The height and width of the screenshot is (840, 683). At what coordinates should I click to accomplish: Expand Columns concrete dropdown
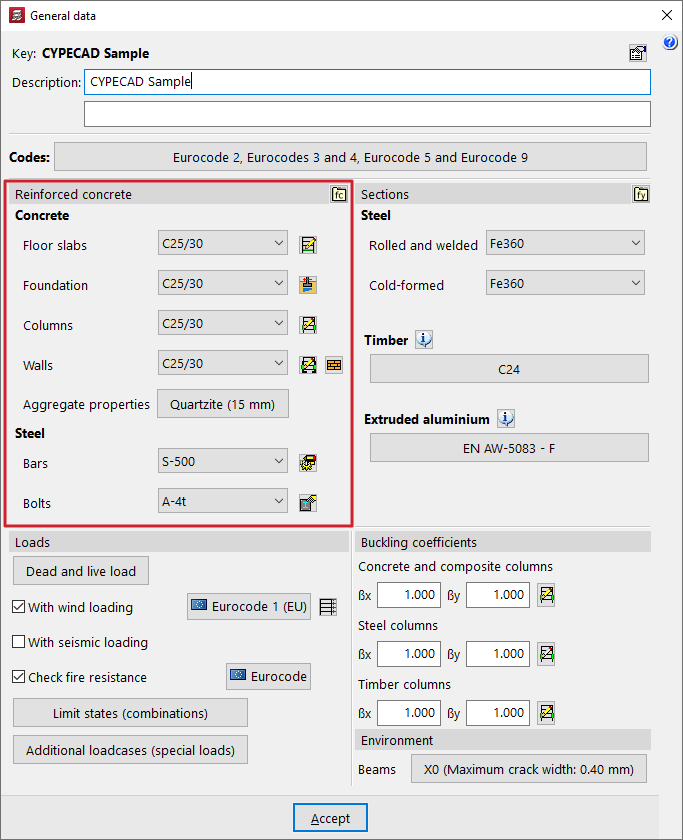pyautogui.click(x=223, y=324)
